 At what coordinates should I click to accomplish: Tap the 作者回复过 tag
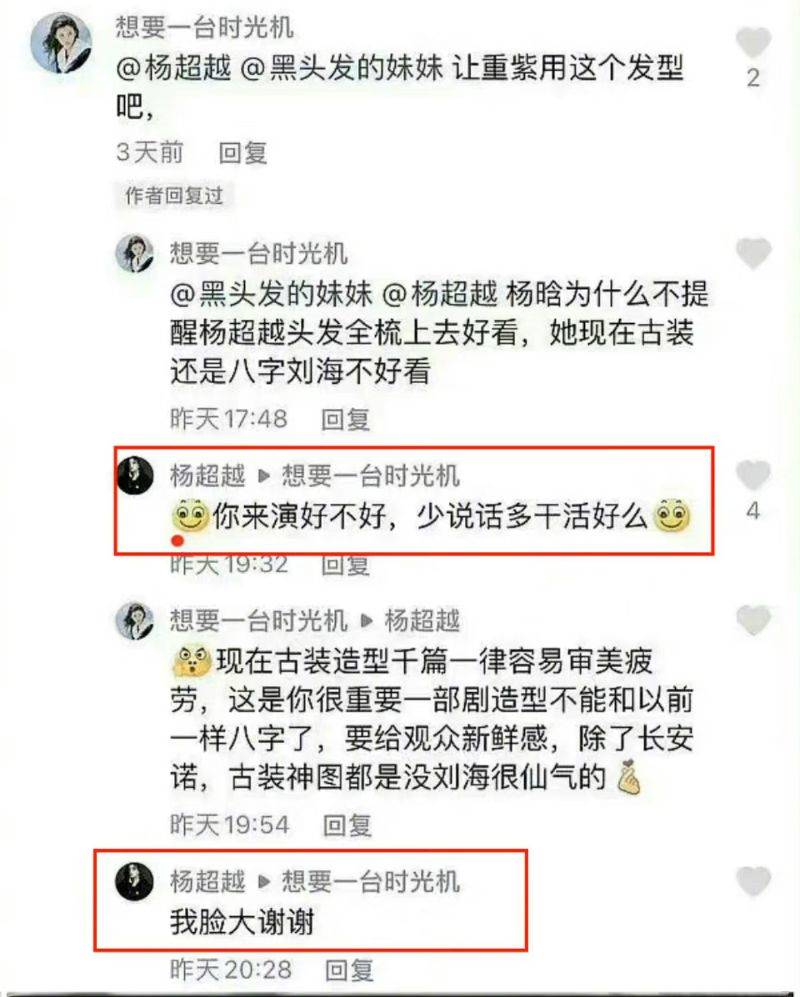tap(174, 195)
